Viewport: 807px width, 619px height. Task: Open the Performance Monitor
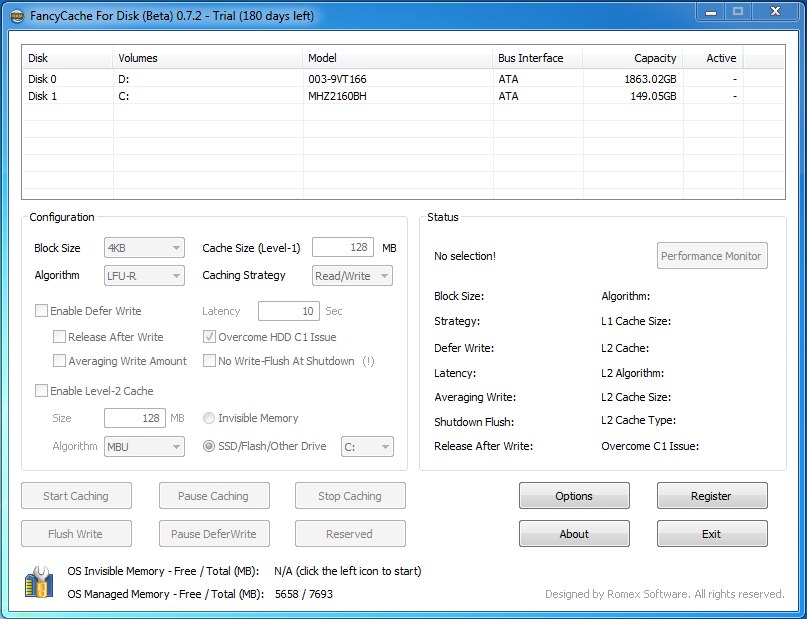711,256
